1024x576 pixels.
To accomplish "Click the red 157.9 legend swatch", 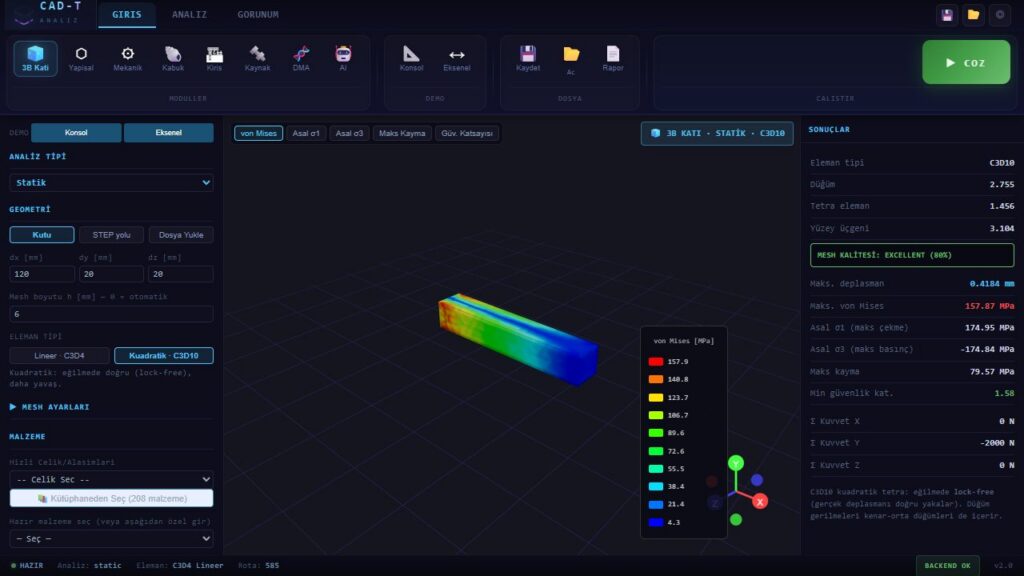I will [656, 361].
